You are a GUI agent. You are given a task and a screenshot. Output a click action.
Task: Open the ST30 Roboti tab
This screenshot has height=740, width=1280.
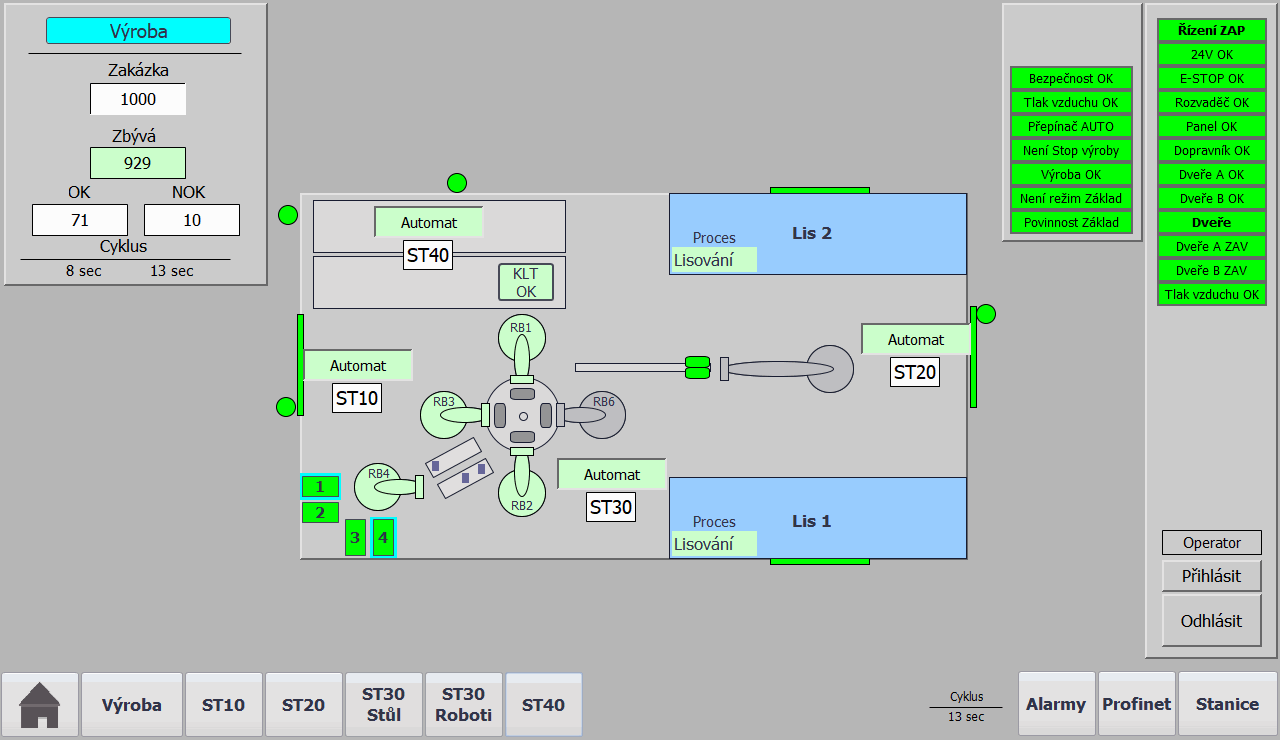463,704
